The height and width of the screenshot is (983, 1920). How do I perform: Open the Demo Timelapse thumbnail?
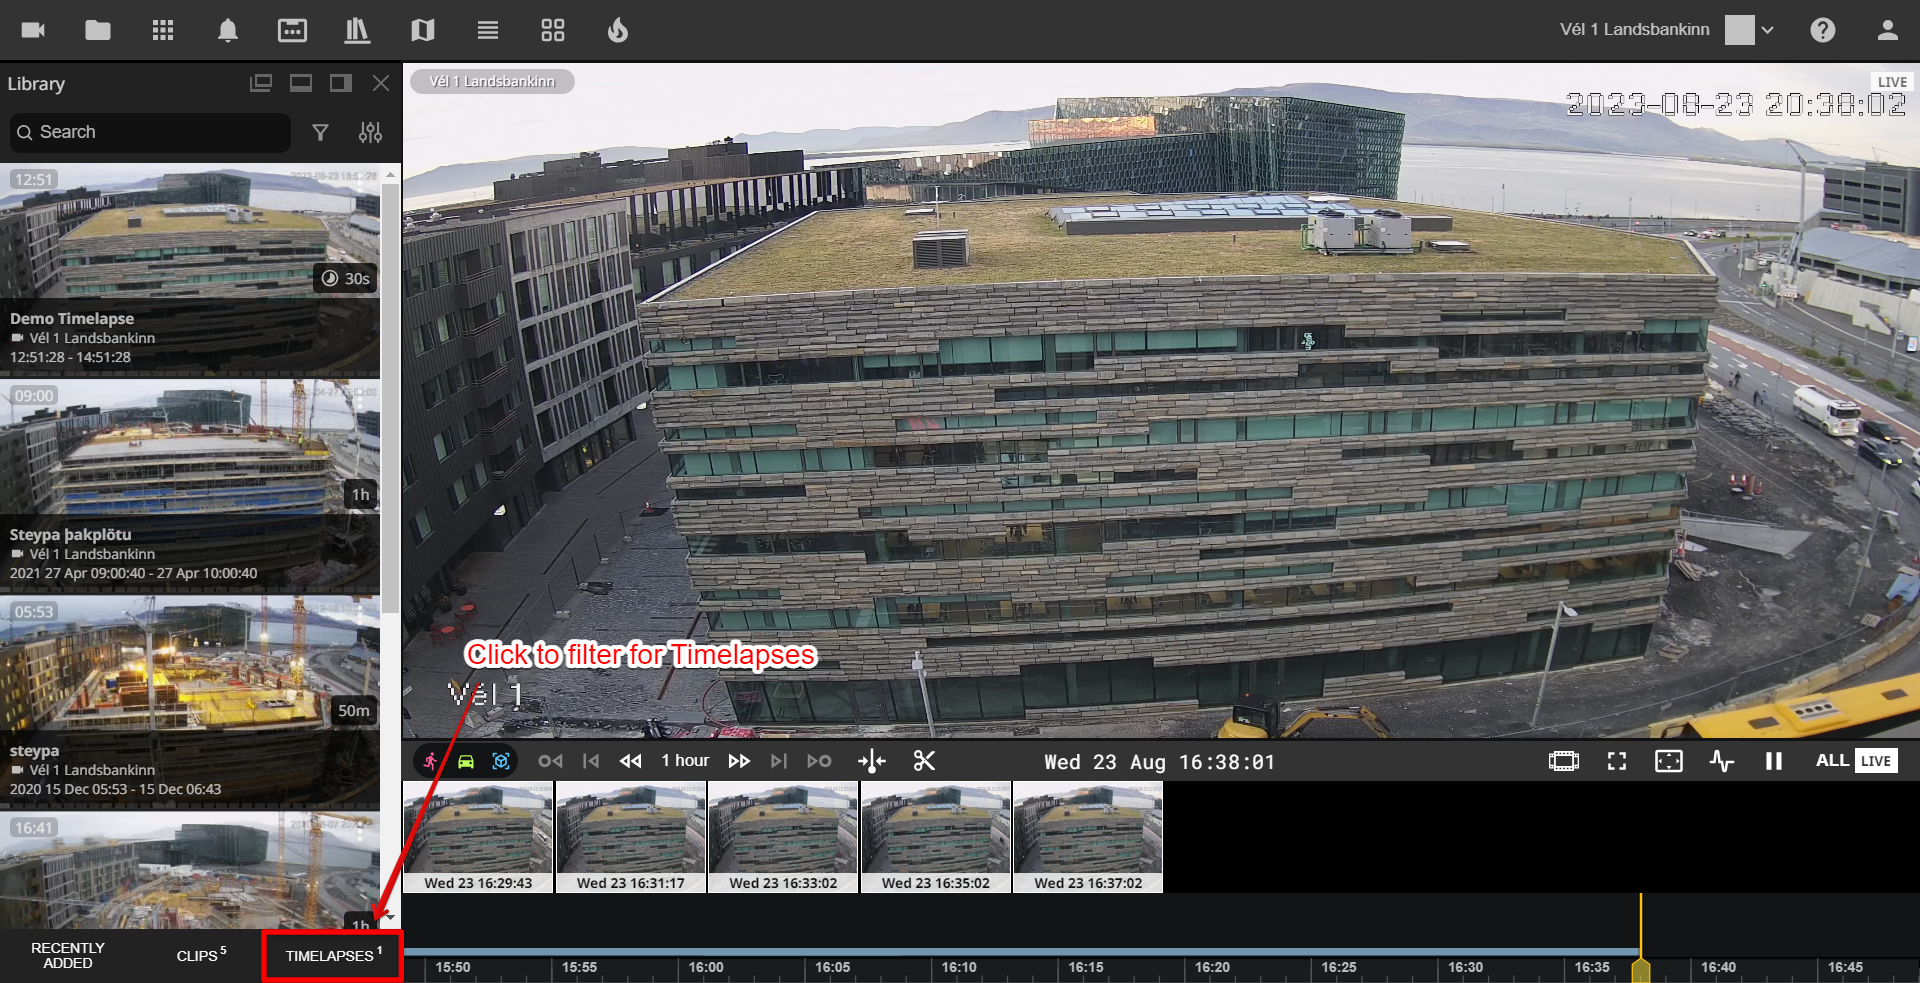pyautogui.click(x=190, y=230)
